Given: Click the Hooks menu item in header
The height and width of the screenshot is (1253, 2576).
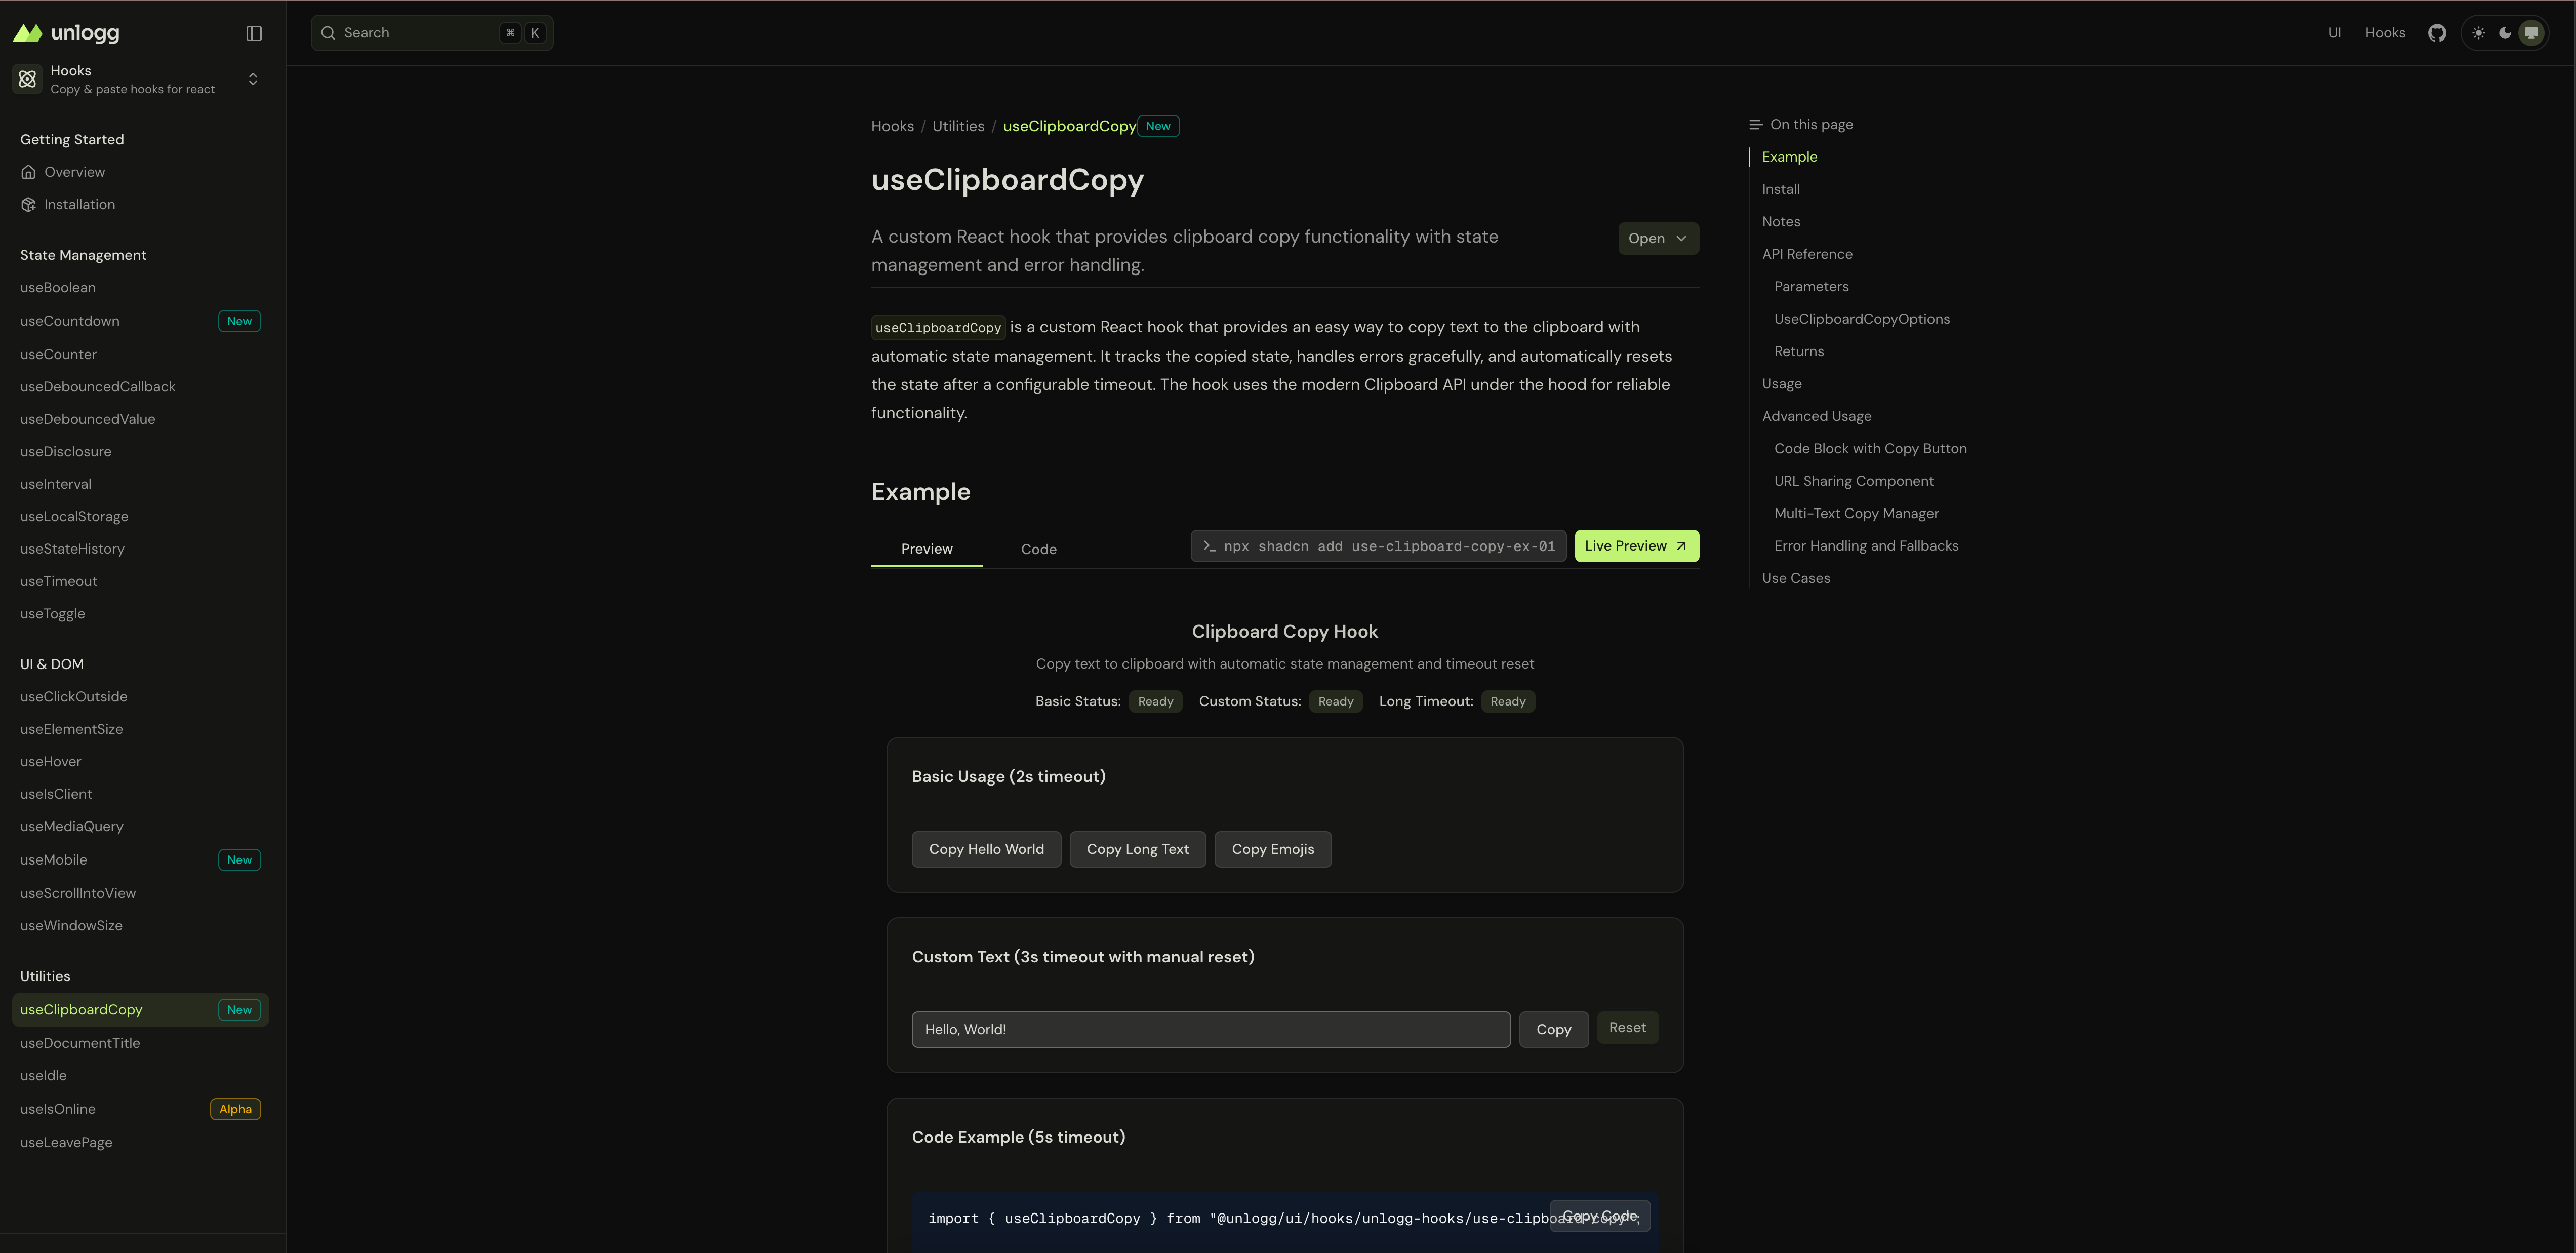Looking at the screenshot, I should click(x=2386, y=32).
